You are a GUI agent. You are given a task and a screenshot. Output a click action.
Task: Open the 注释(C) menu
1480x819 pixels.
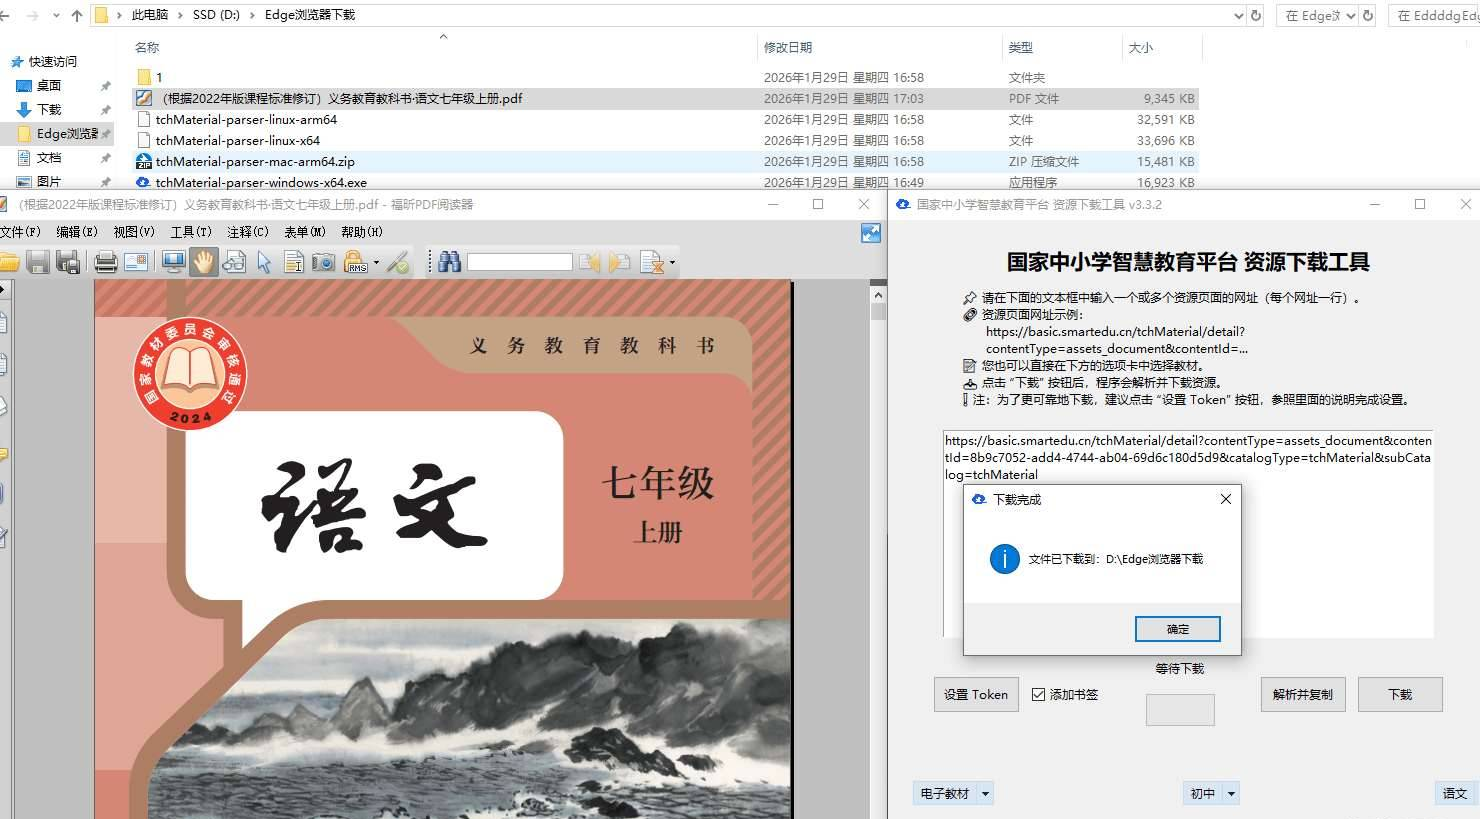(x=247, y=232)
